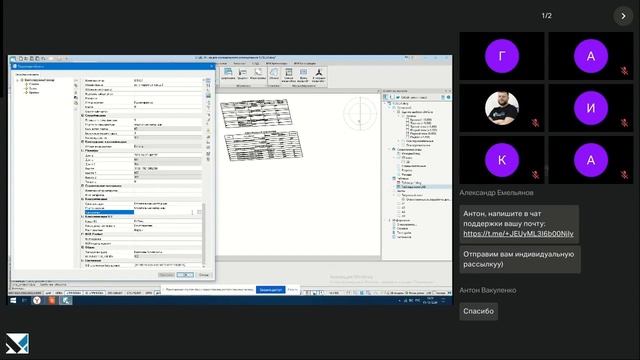
Task: Open the orange app on the shared taskbar
Action: [51, 300]
